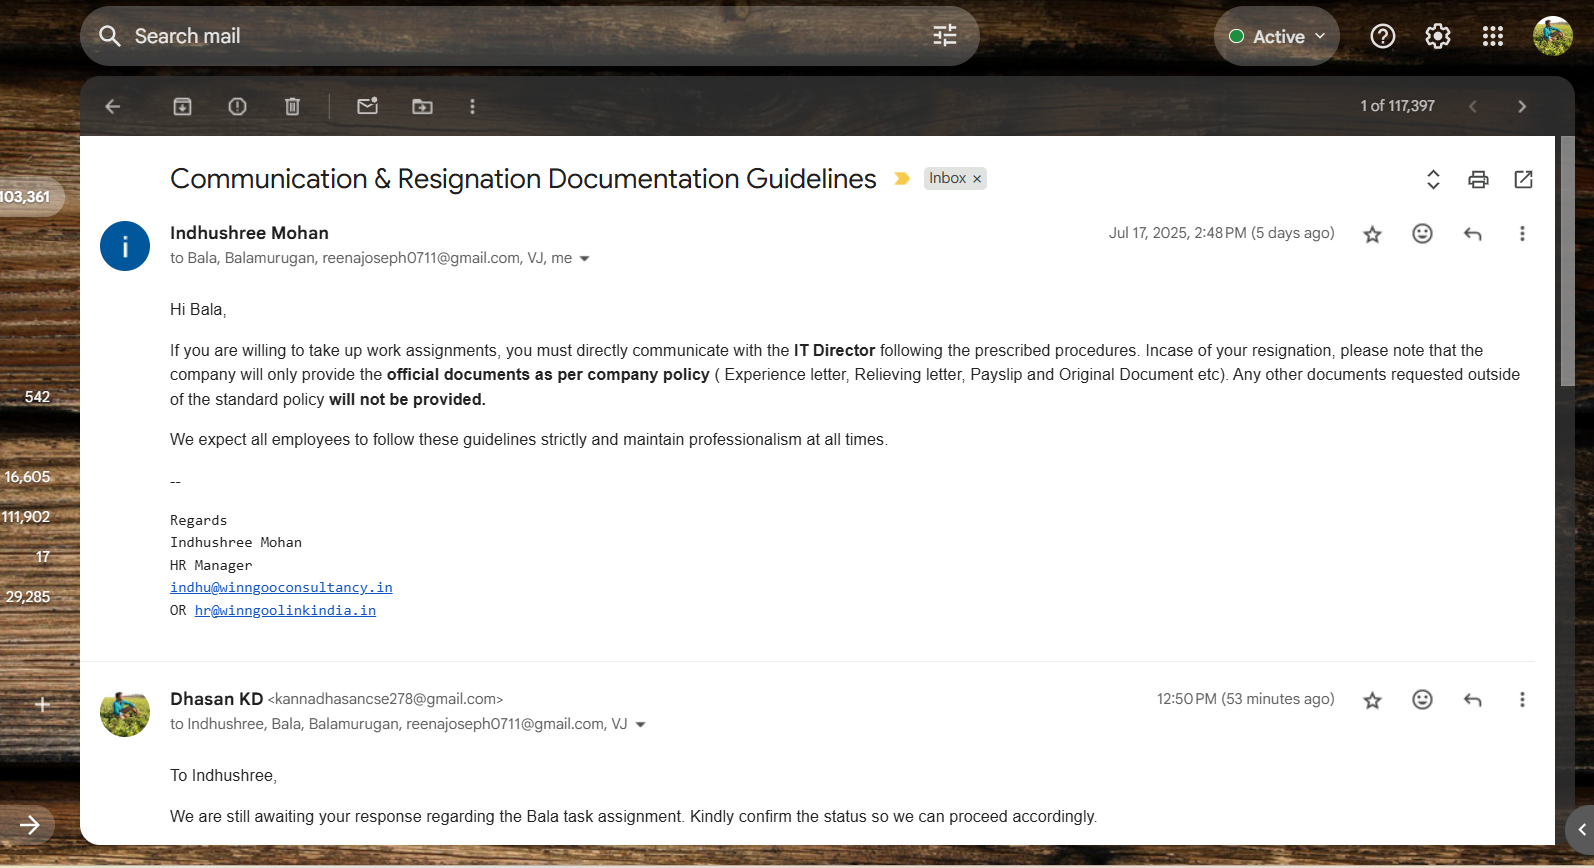Expand recipient details of Indhushree's email

coord(585,259)
